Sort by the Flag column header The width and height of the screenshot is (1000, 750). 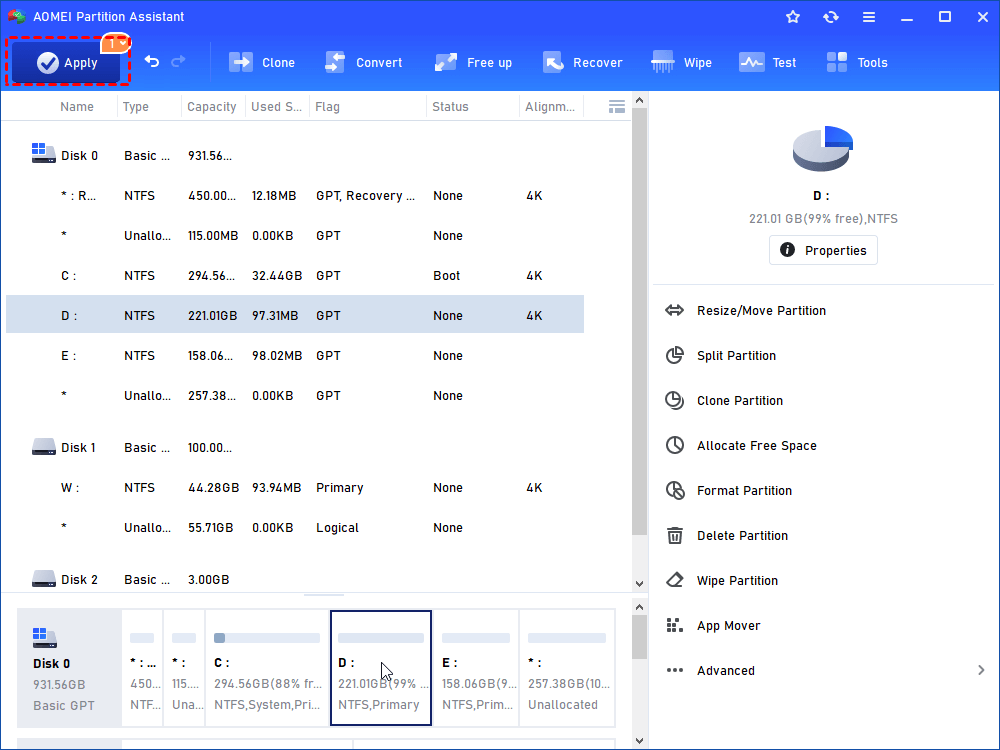[x=328, y=107]
